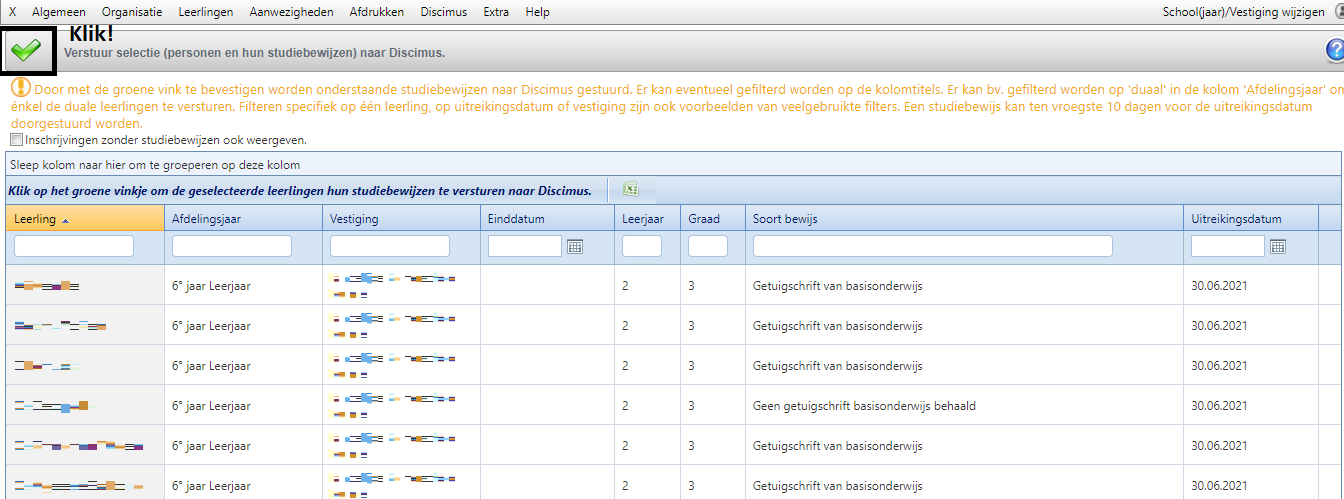Viewport: 1344px width, 499px height.
Task: Click School(jaar)/Vestiging wijzigen link
Action: point(1244,12)
